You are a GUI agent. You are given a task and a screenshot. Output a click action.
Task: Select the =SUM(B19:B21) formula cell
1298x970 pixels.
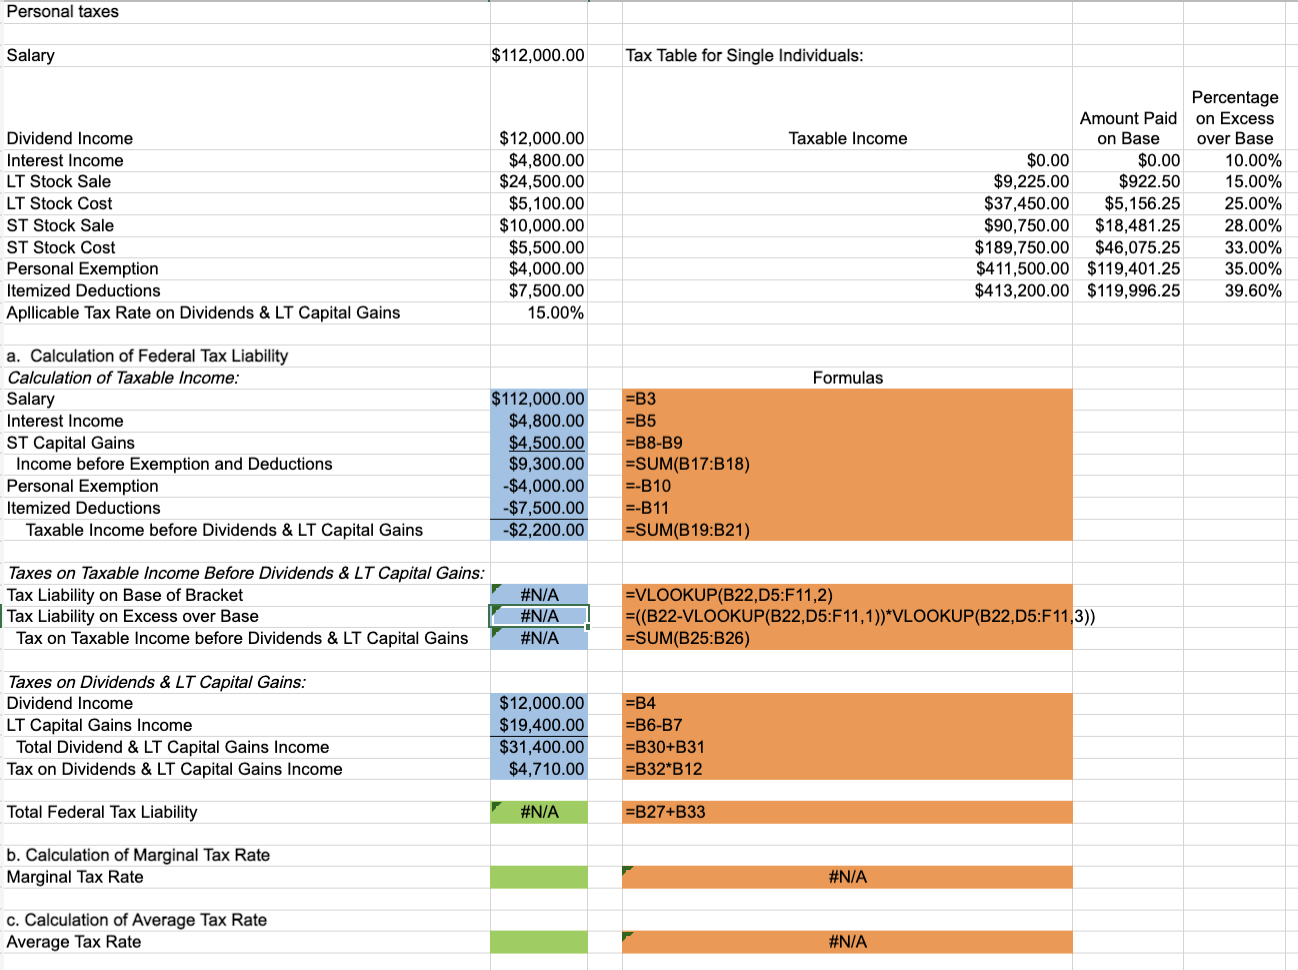(x=847, y=529)
